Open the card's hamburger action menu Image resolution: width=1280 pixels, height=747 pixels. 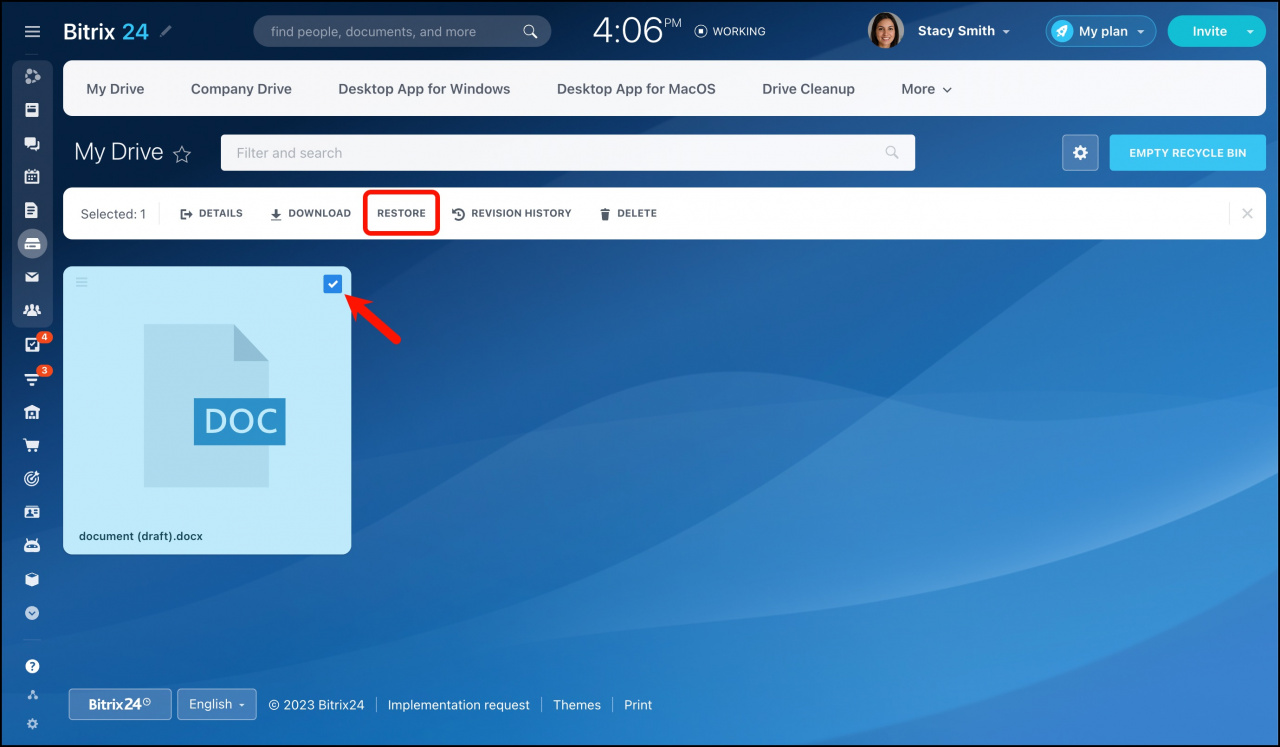point(82,282)
